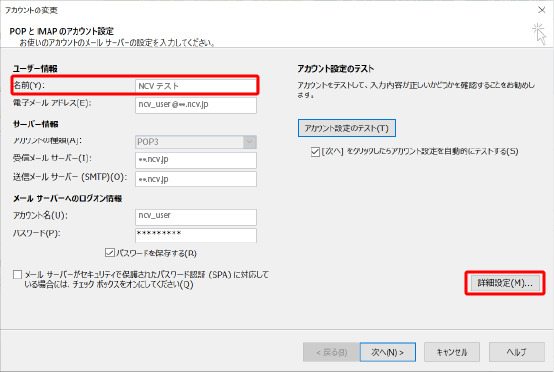The width and height of the screenshot is (554, 372).
Task: Open 詳細設定(M)... settings
Action: (505, 283)
